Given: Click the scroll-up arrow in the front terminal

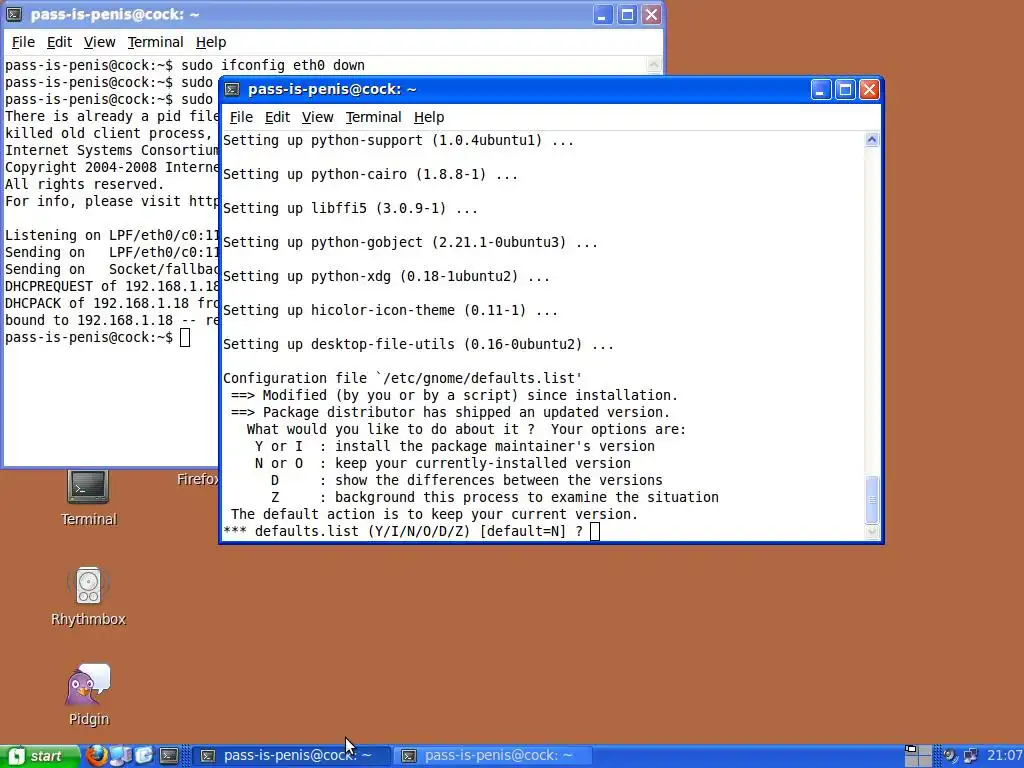Looking at the screenshot, I should click(872, 139).
